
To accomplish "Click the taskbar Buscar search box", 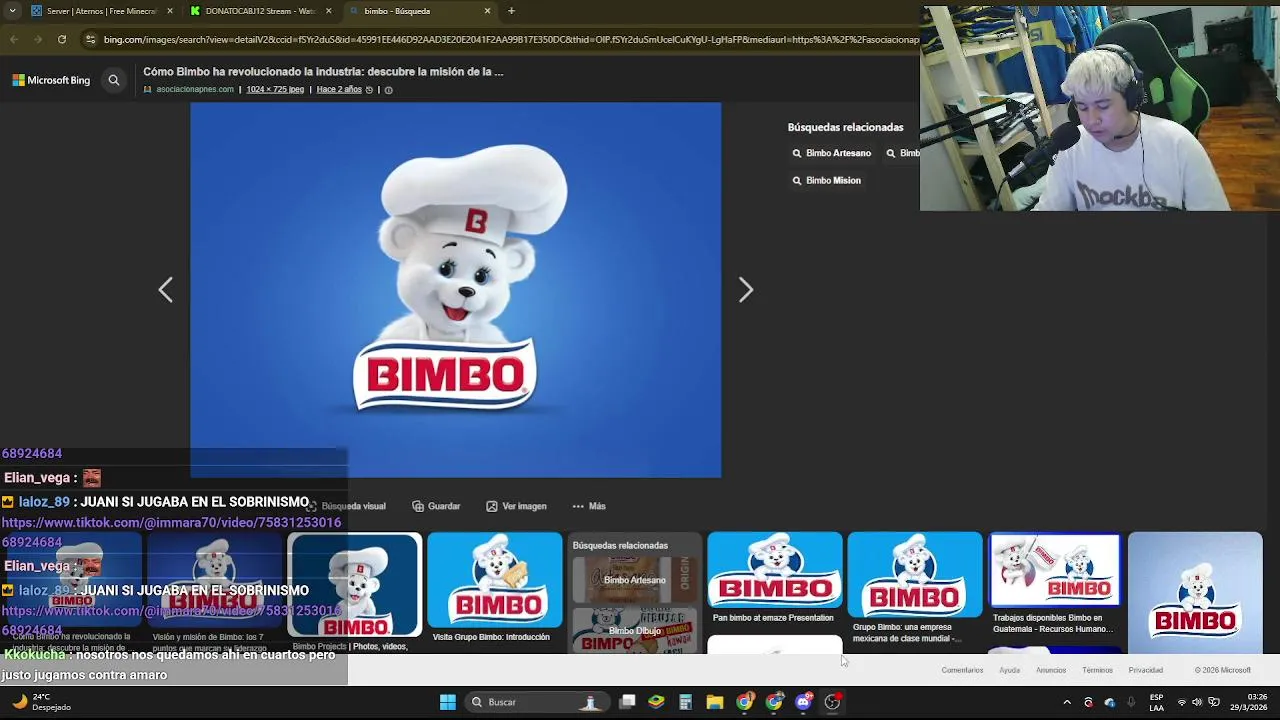I will pyautogui.click(x=538, y=702).
